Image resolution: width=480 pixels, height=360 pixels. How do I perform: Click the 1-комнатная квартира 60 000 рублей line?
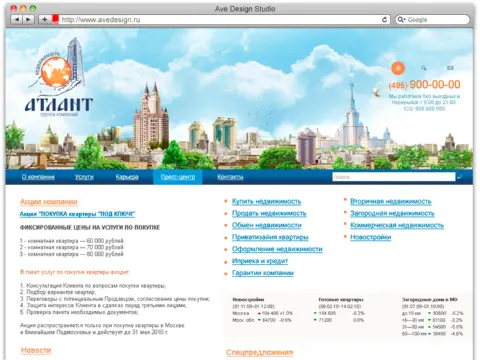click(x=72, y=241)
